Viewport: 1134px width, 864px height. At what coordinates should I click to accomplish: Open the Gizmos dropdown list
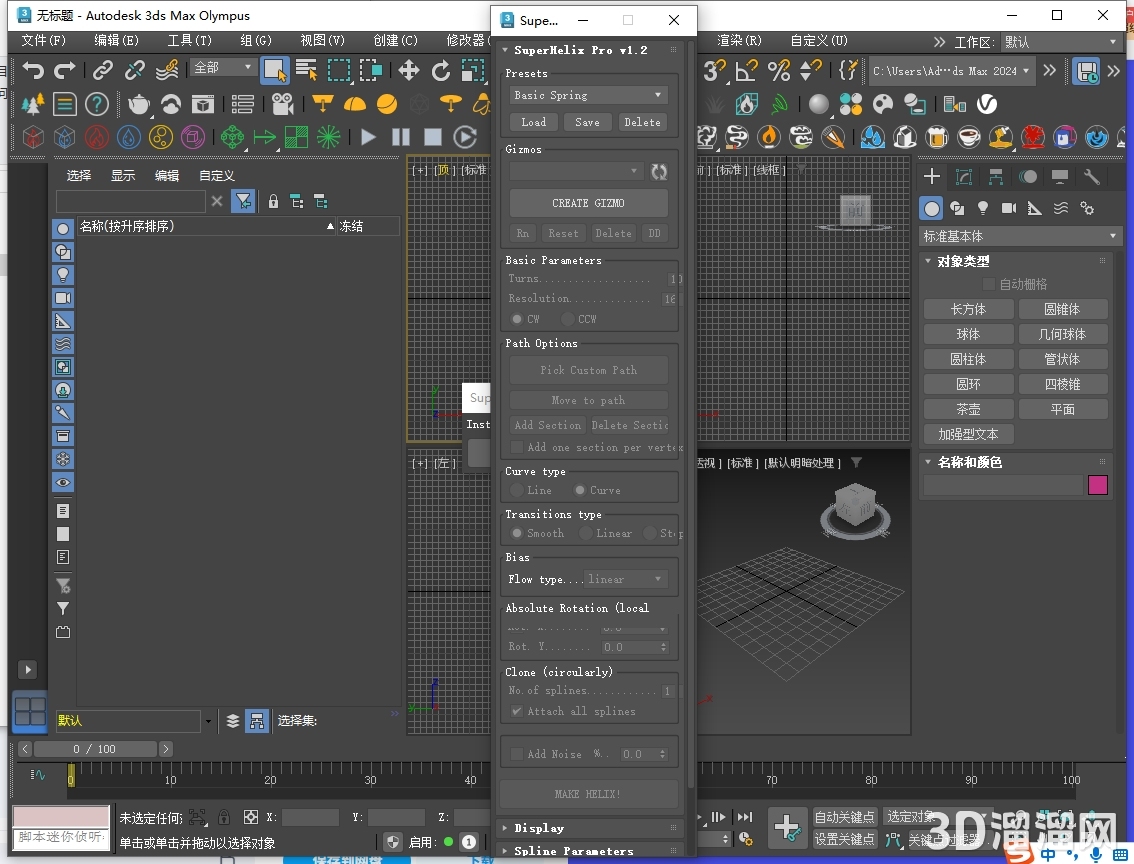click(576, 171)
